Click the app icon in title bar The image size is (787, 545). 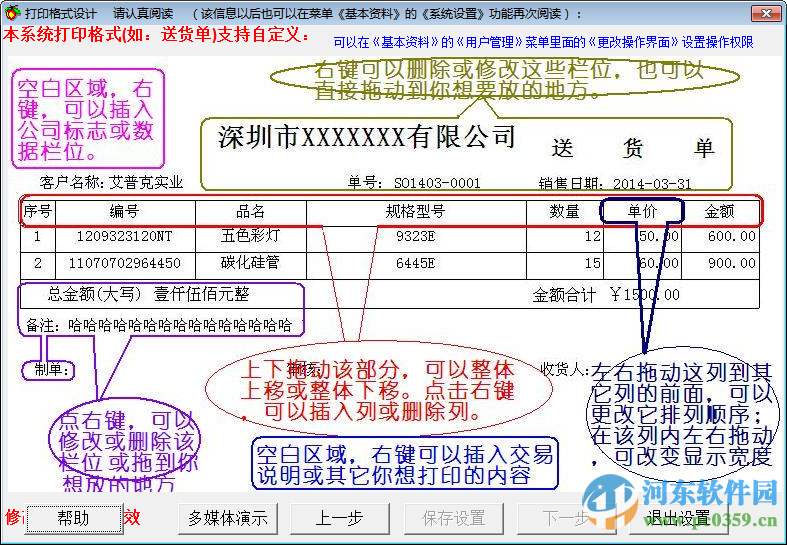point(12,13)
